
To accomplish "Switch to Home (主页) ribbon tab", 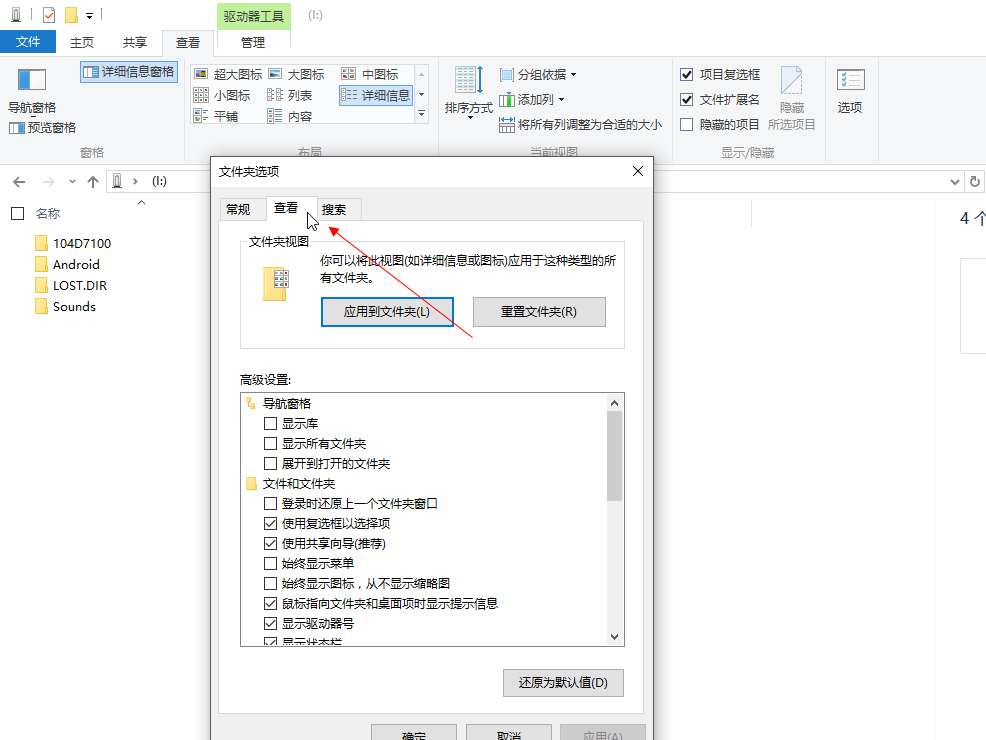I will coord(82,42).
